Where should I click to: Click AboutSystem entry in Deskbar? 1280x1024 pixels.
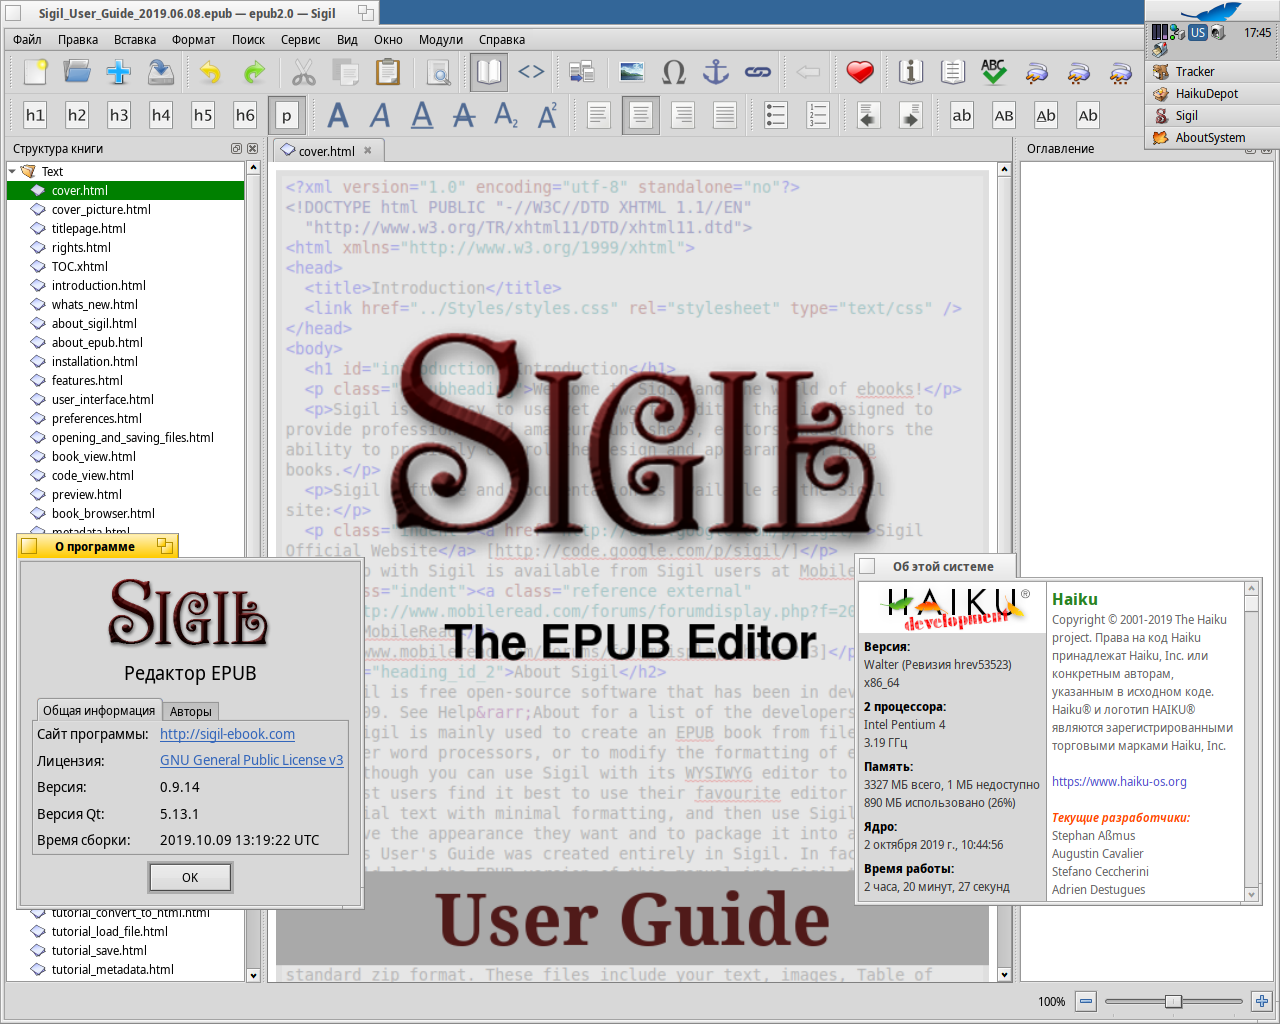pyautogui.click(x=1212, y=137)
